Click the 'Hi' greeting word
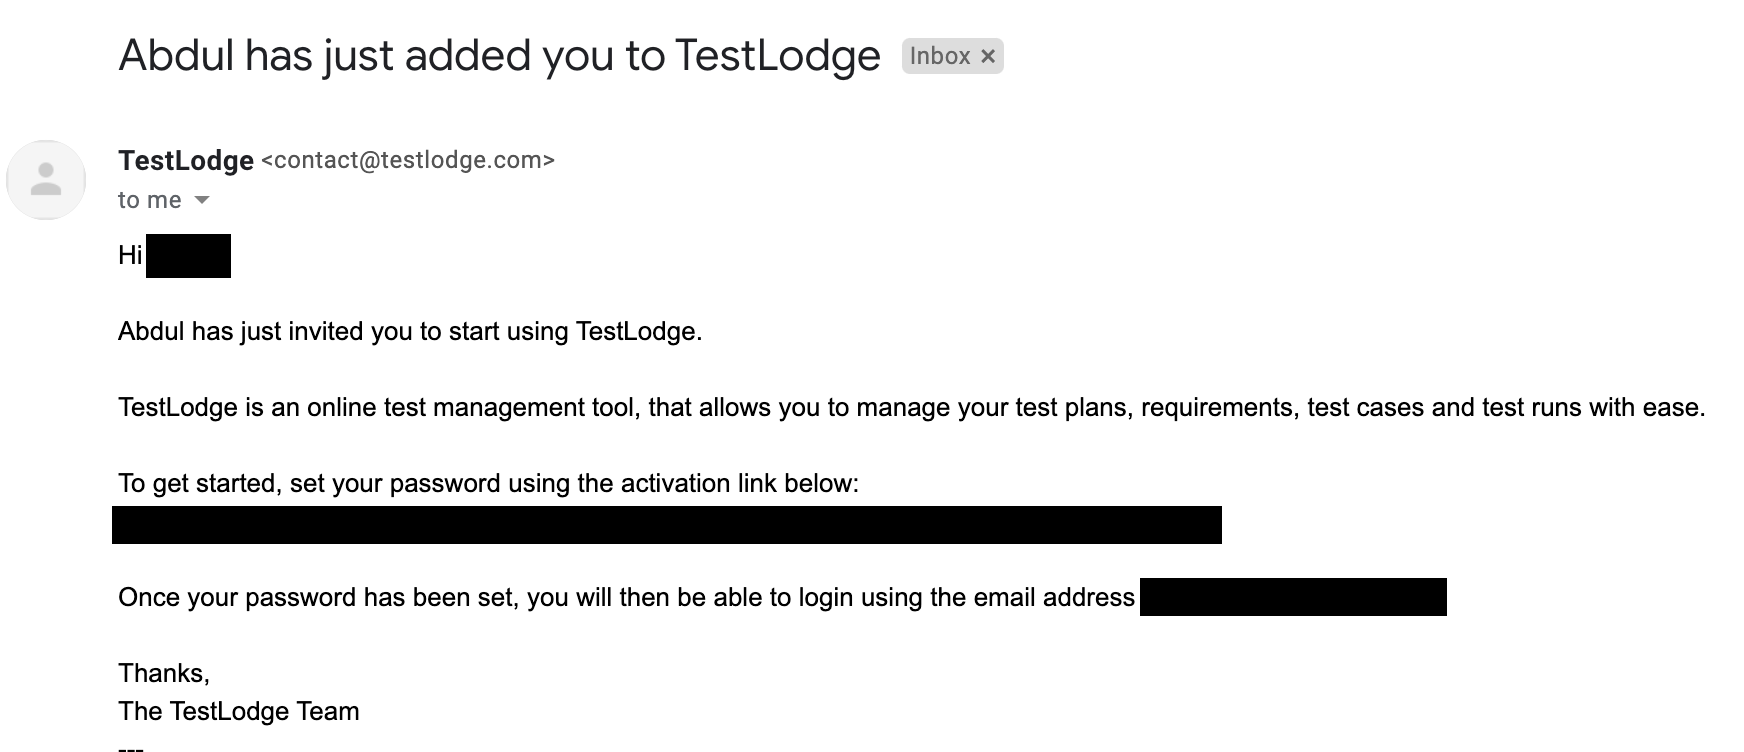 pos(130,255)
